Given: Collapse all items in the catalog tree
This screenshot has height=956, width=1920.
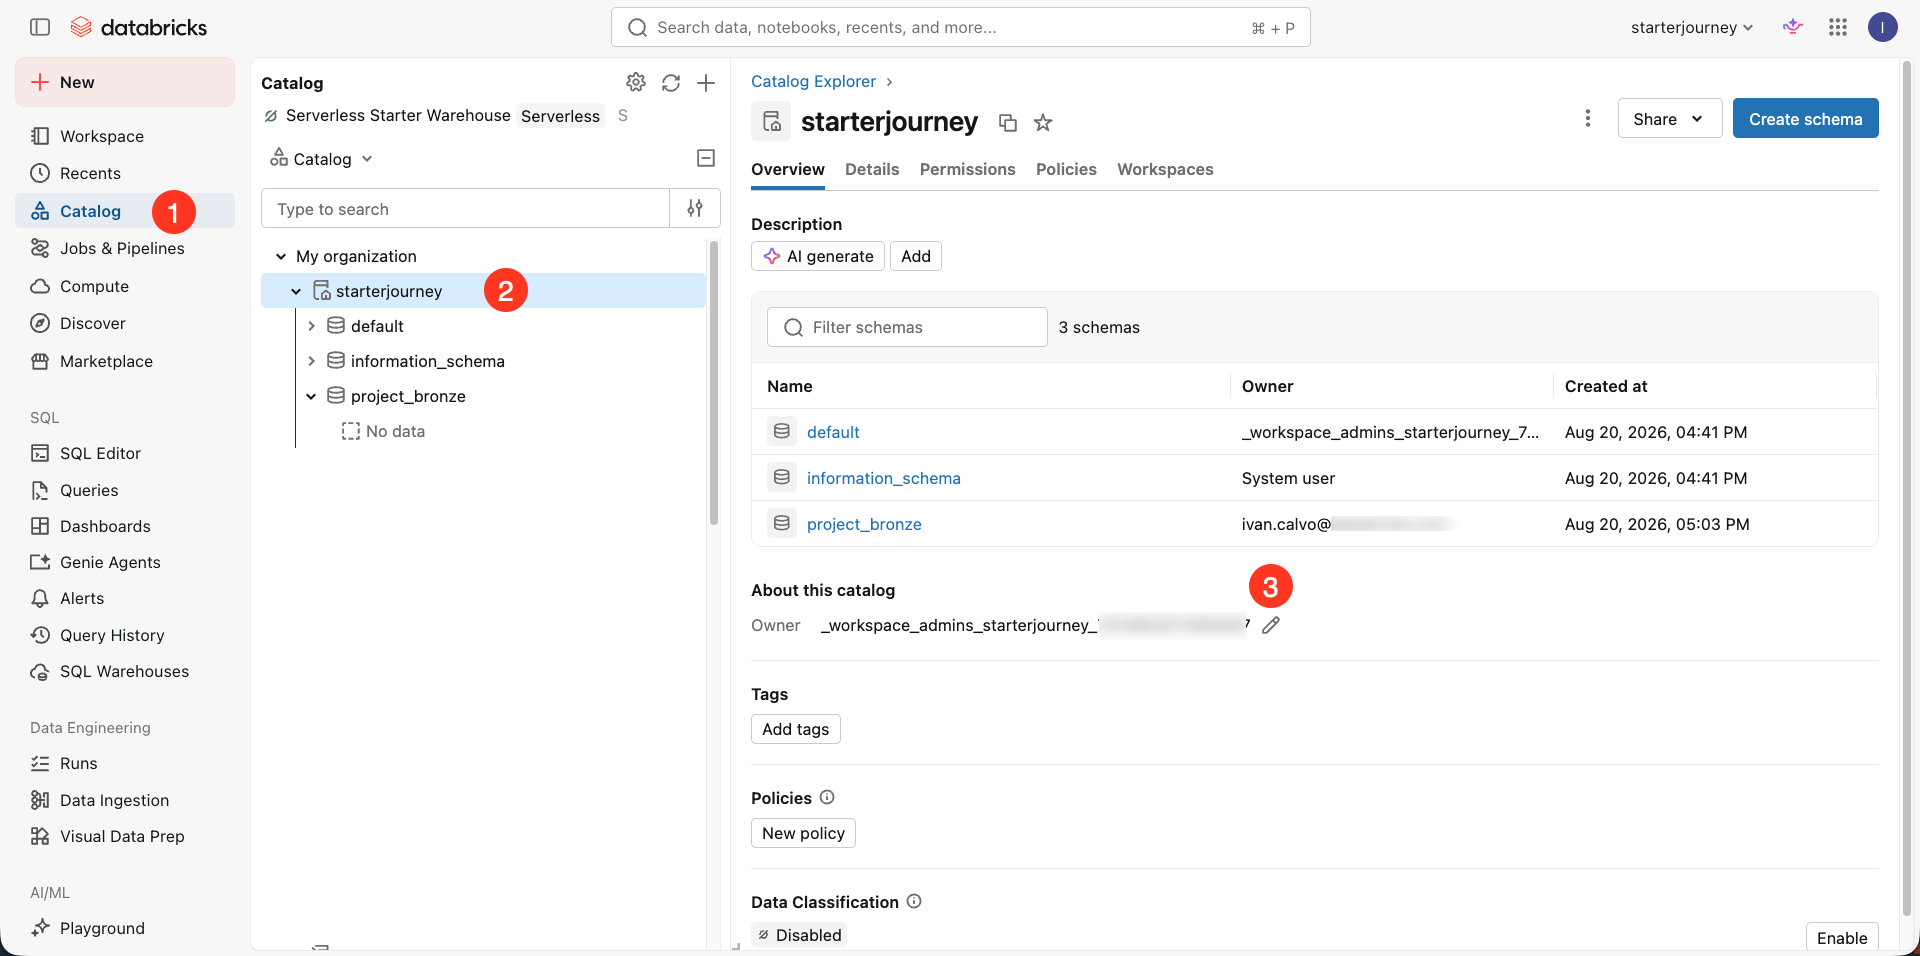Looking at the screenshot, I should [x=706, y=158].
